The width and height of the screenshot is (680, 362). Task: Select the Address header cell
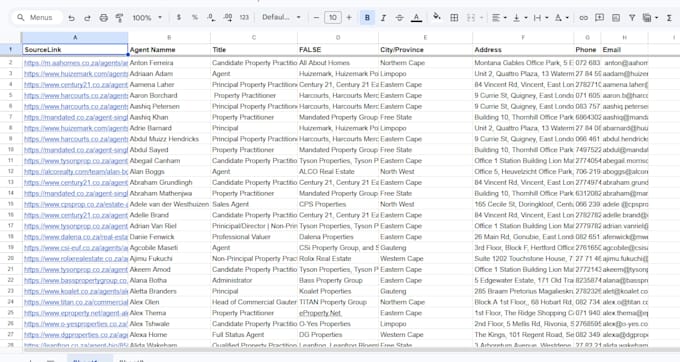(x=523, y=49)
